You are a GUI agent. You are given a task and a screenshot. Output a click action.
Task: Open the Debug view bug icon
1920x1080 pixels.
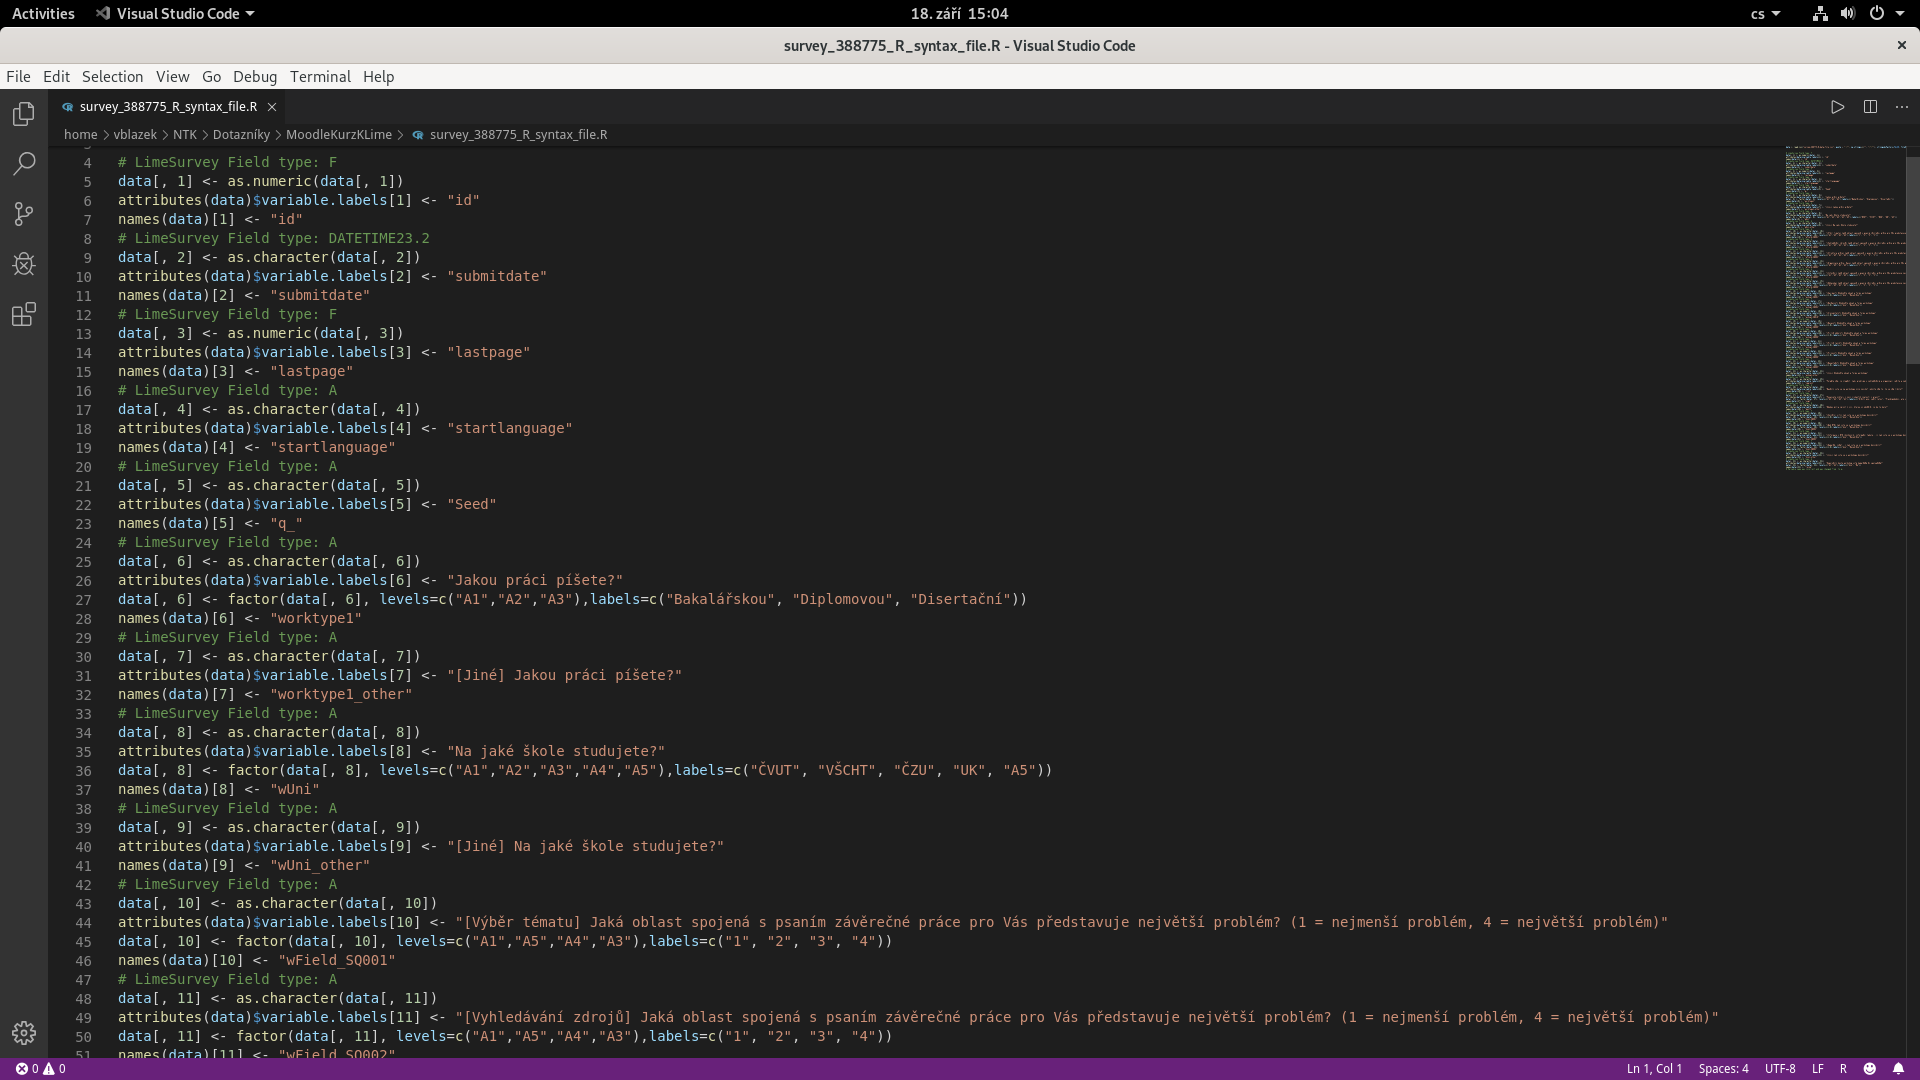click(x=24, y=264)
